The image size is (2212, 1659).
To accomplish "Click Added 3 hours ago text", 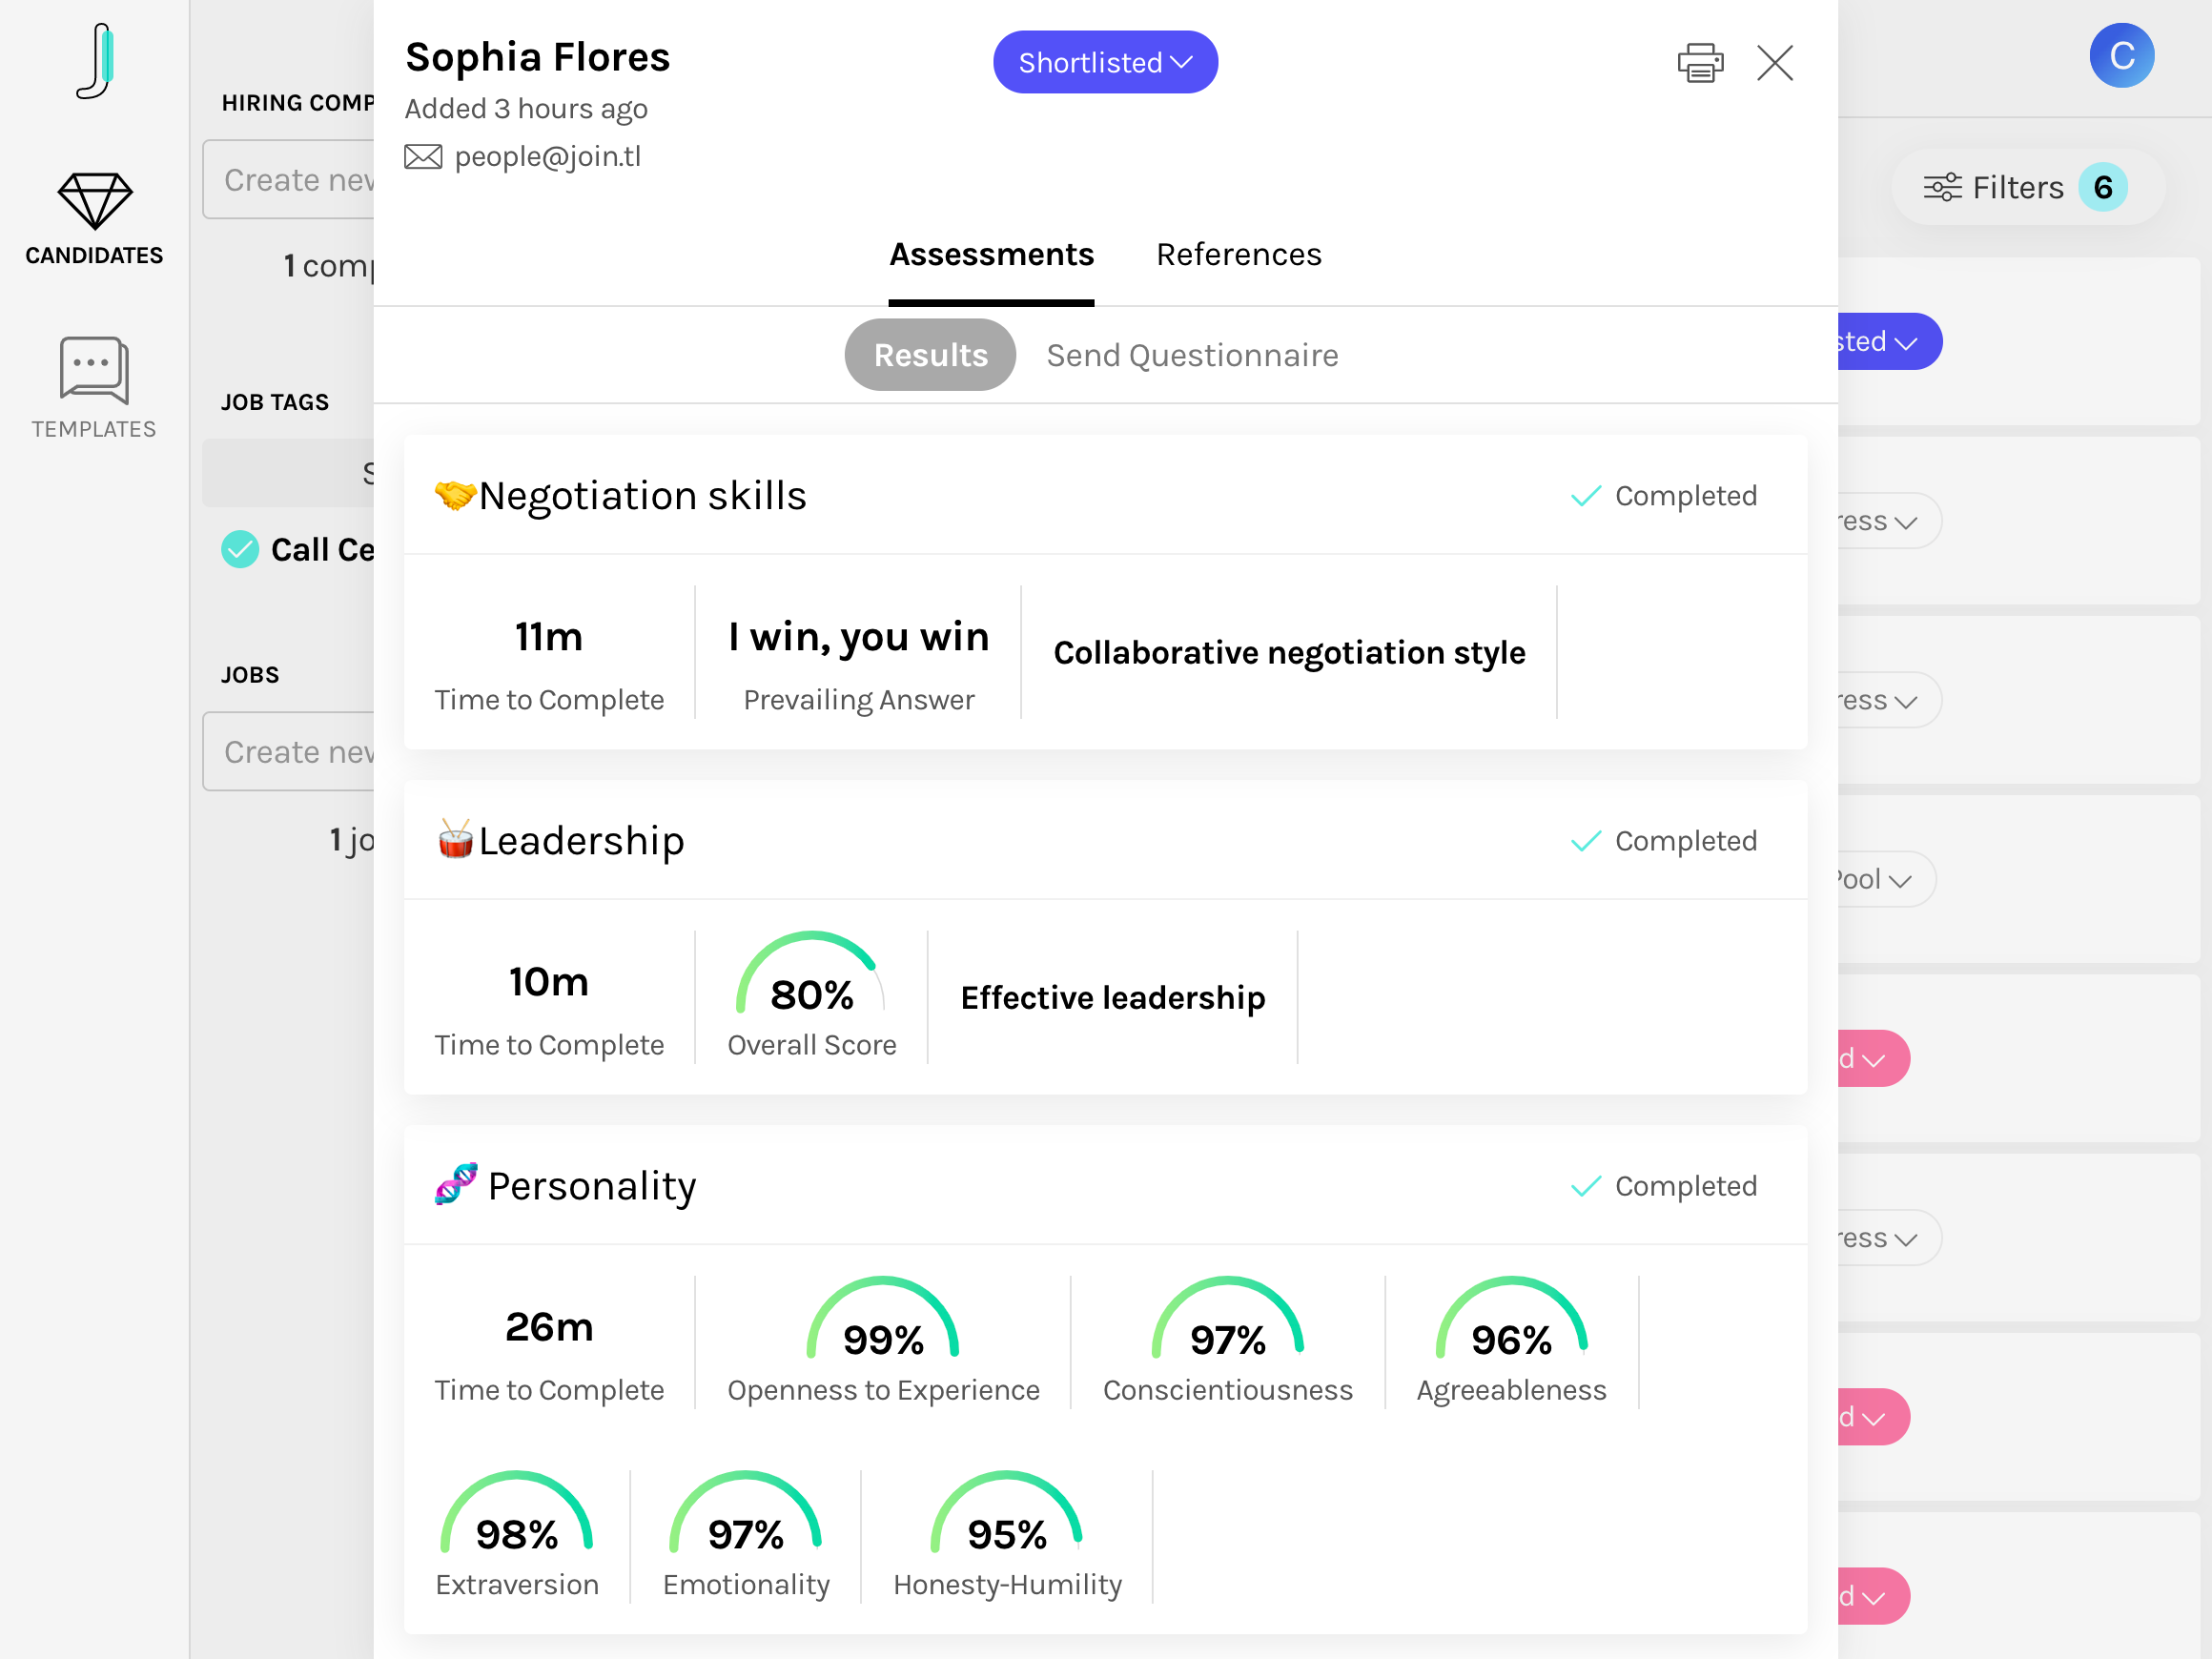I will tap(526, 108).
